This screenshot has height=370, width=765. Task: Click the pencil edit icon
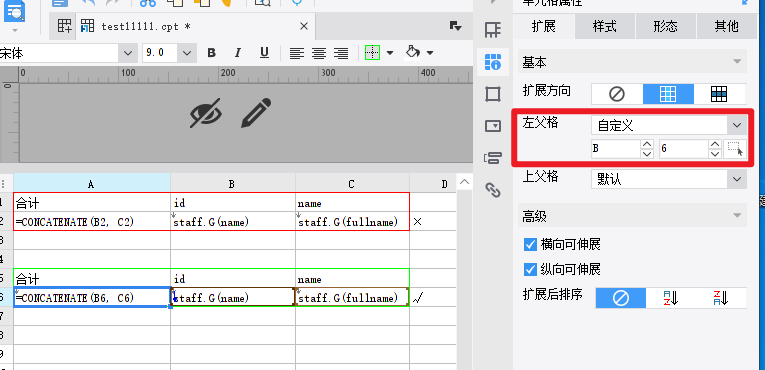[x=256, y=113]
